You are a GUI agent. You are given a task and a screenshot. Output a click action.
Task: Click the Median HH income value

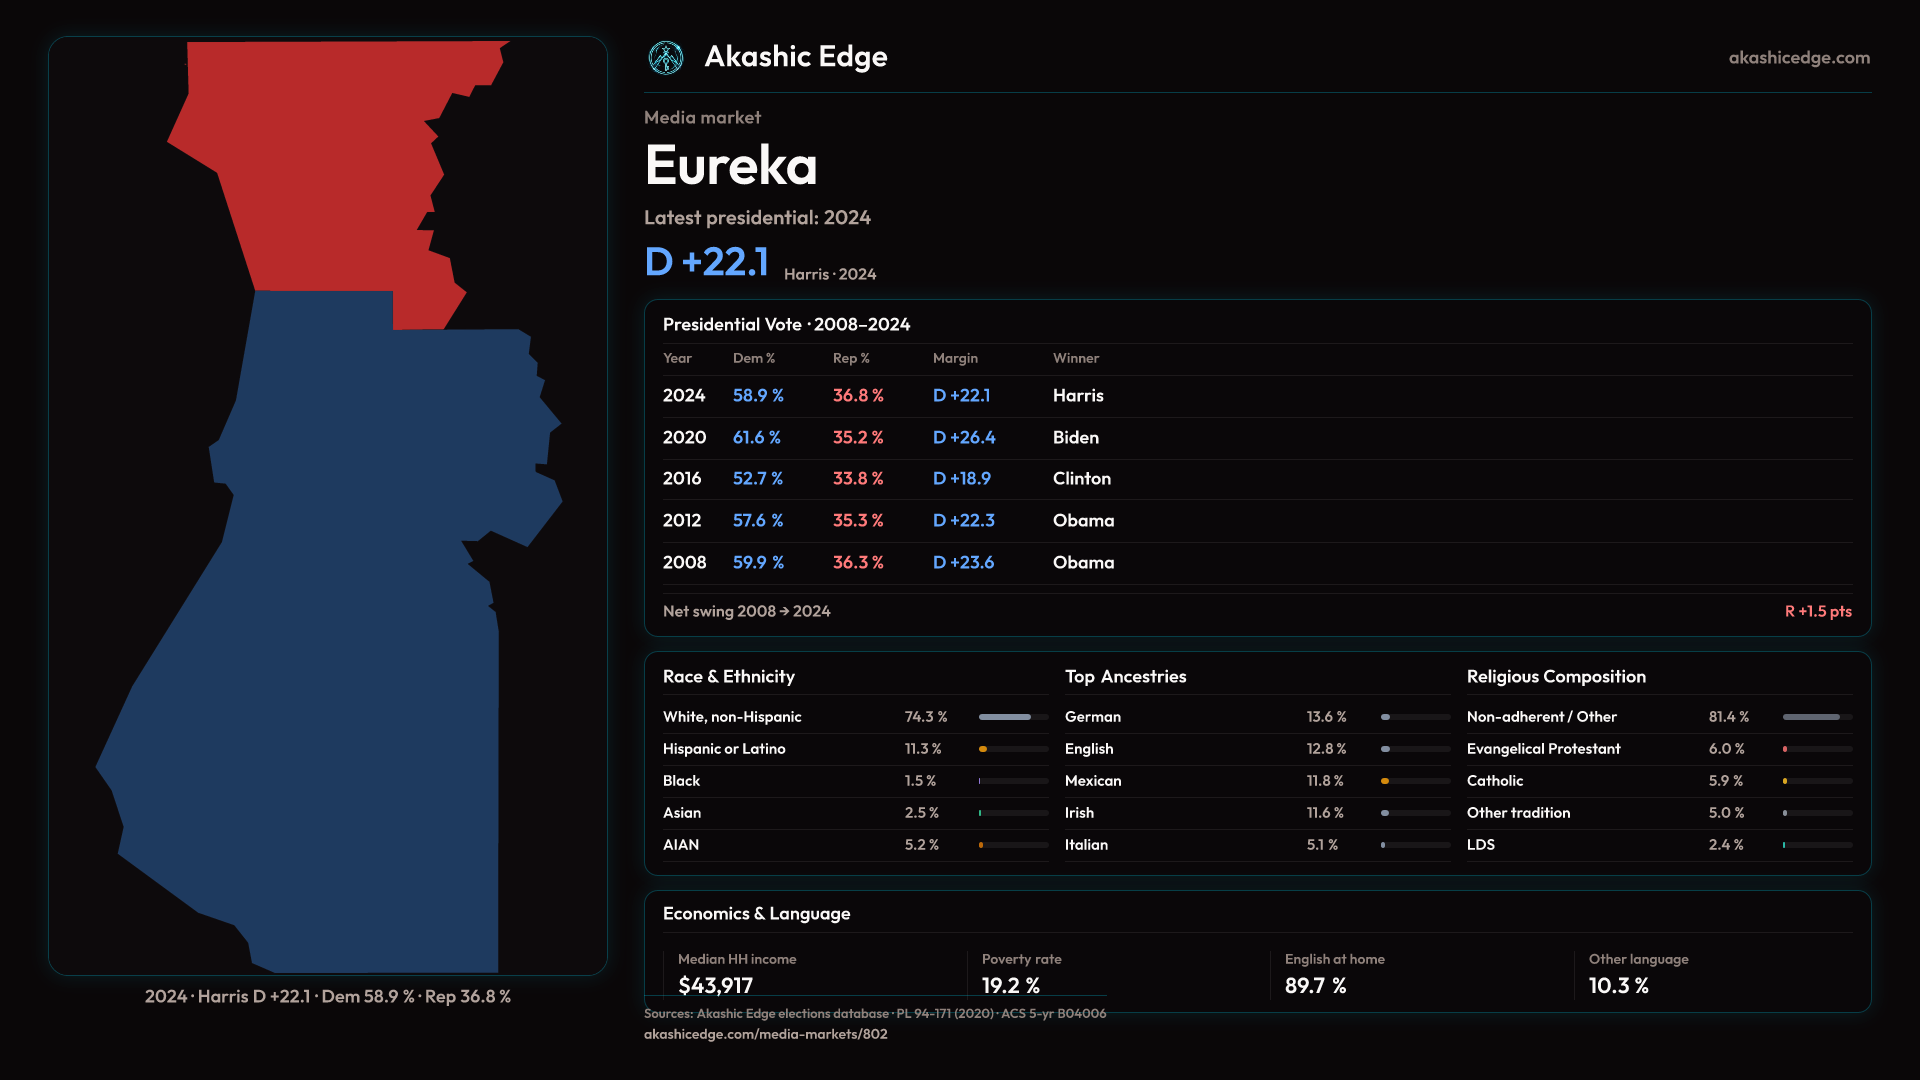point(715,986)
